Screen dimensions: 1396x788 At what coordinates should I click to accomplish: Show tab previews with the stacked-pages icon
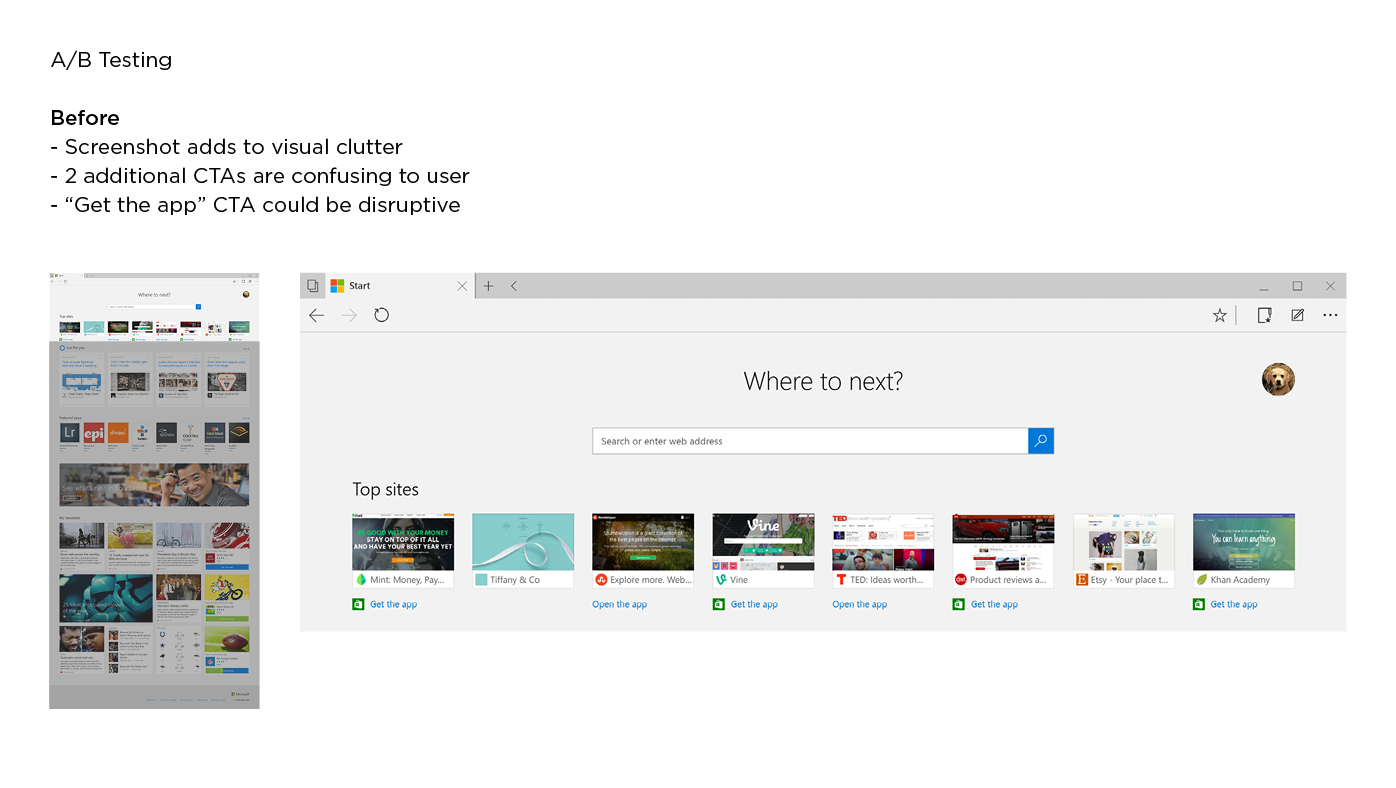[311, 284]
